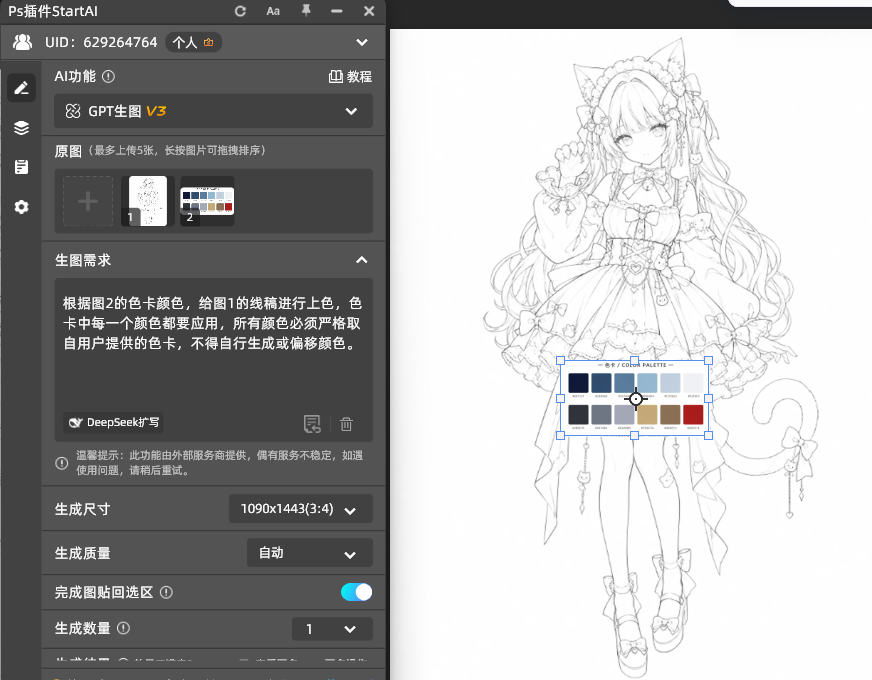Screen dimensions: 872x680
Task: Click the DeepSeek扩写 button
Action: click(x=113, y=423)
